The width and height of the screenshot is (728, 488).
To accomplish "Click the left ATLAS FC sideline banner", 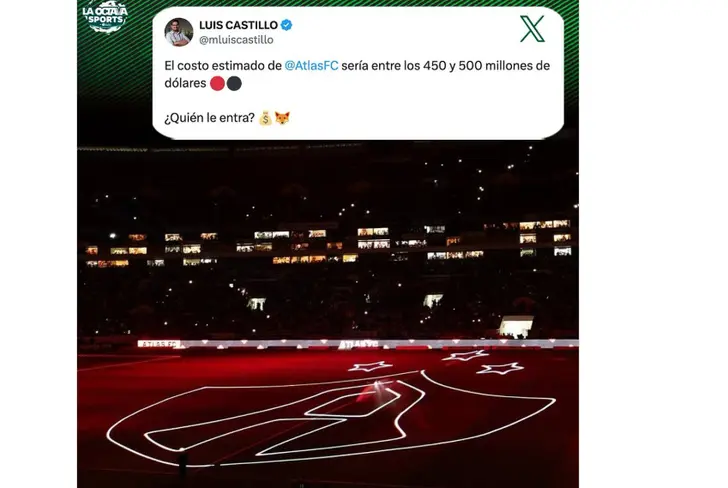I will coord(158,344).
